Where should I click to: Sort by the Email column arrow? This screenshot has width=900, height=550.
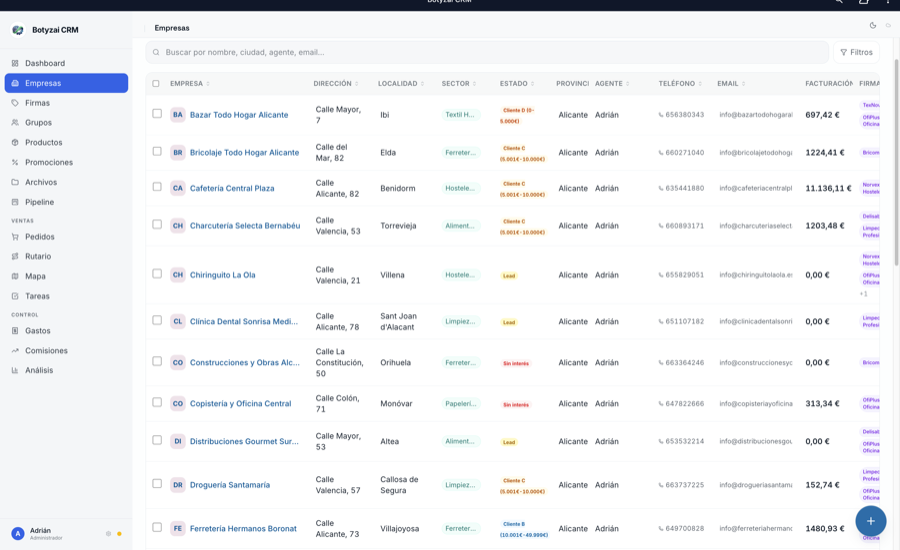[x=743, y=84]
